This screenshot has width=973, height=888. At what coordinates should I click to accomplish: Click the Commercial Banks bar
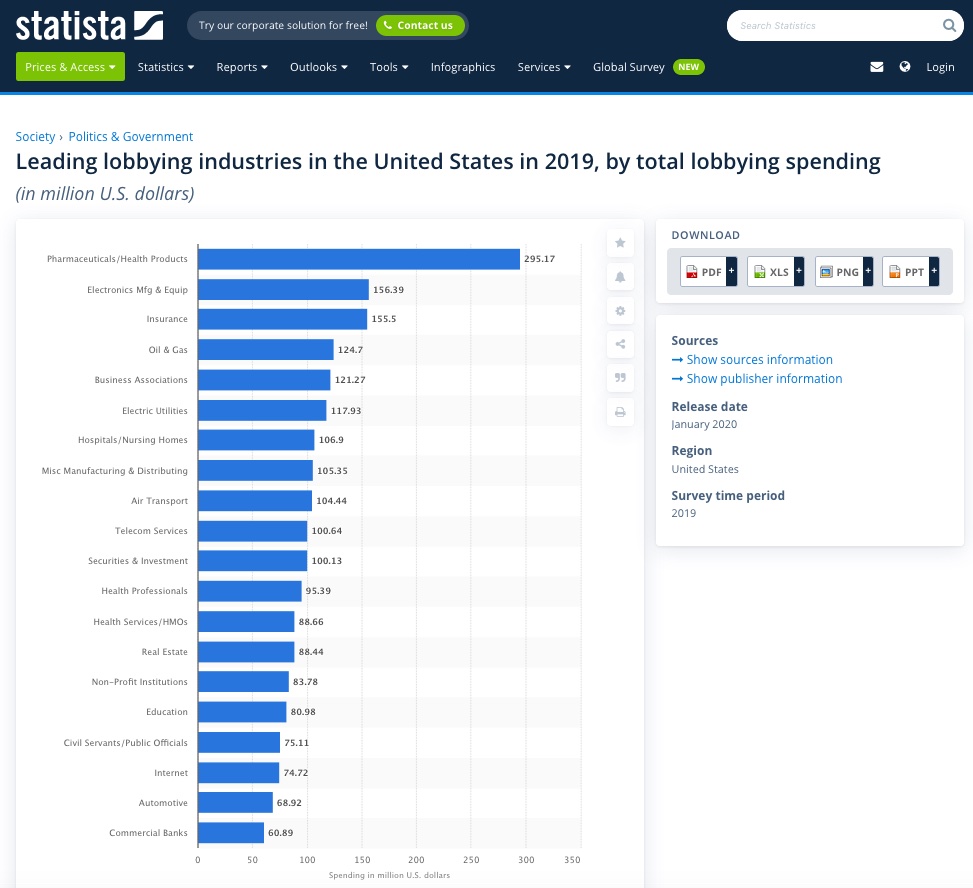tap(231, 833)
